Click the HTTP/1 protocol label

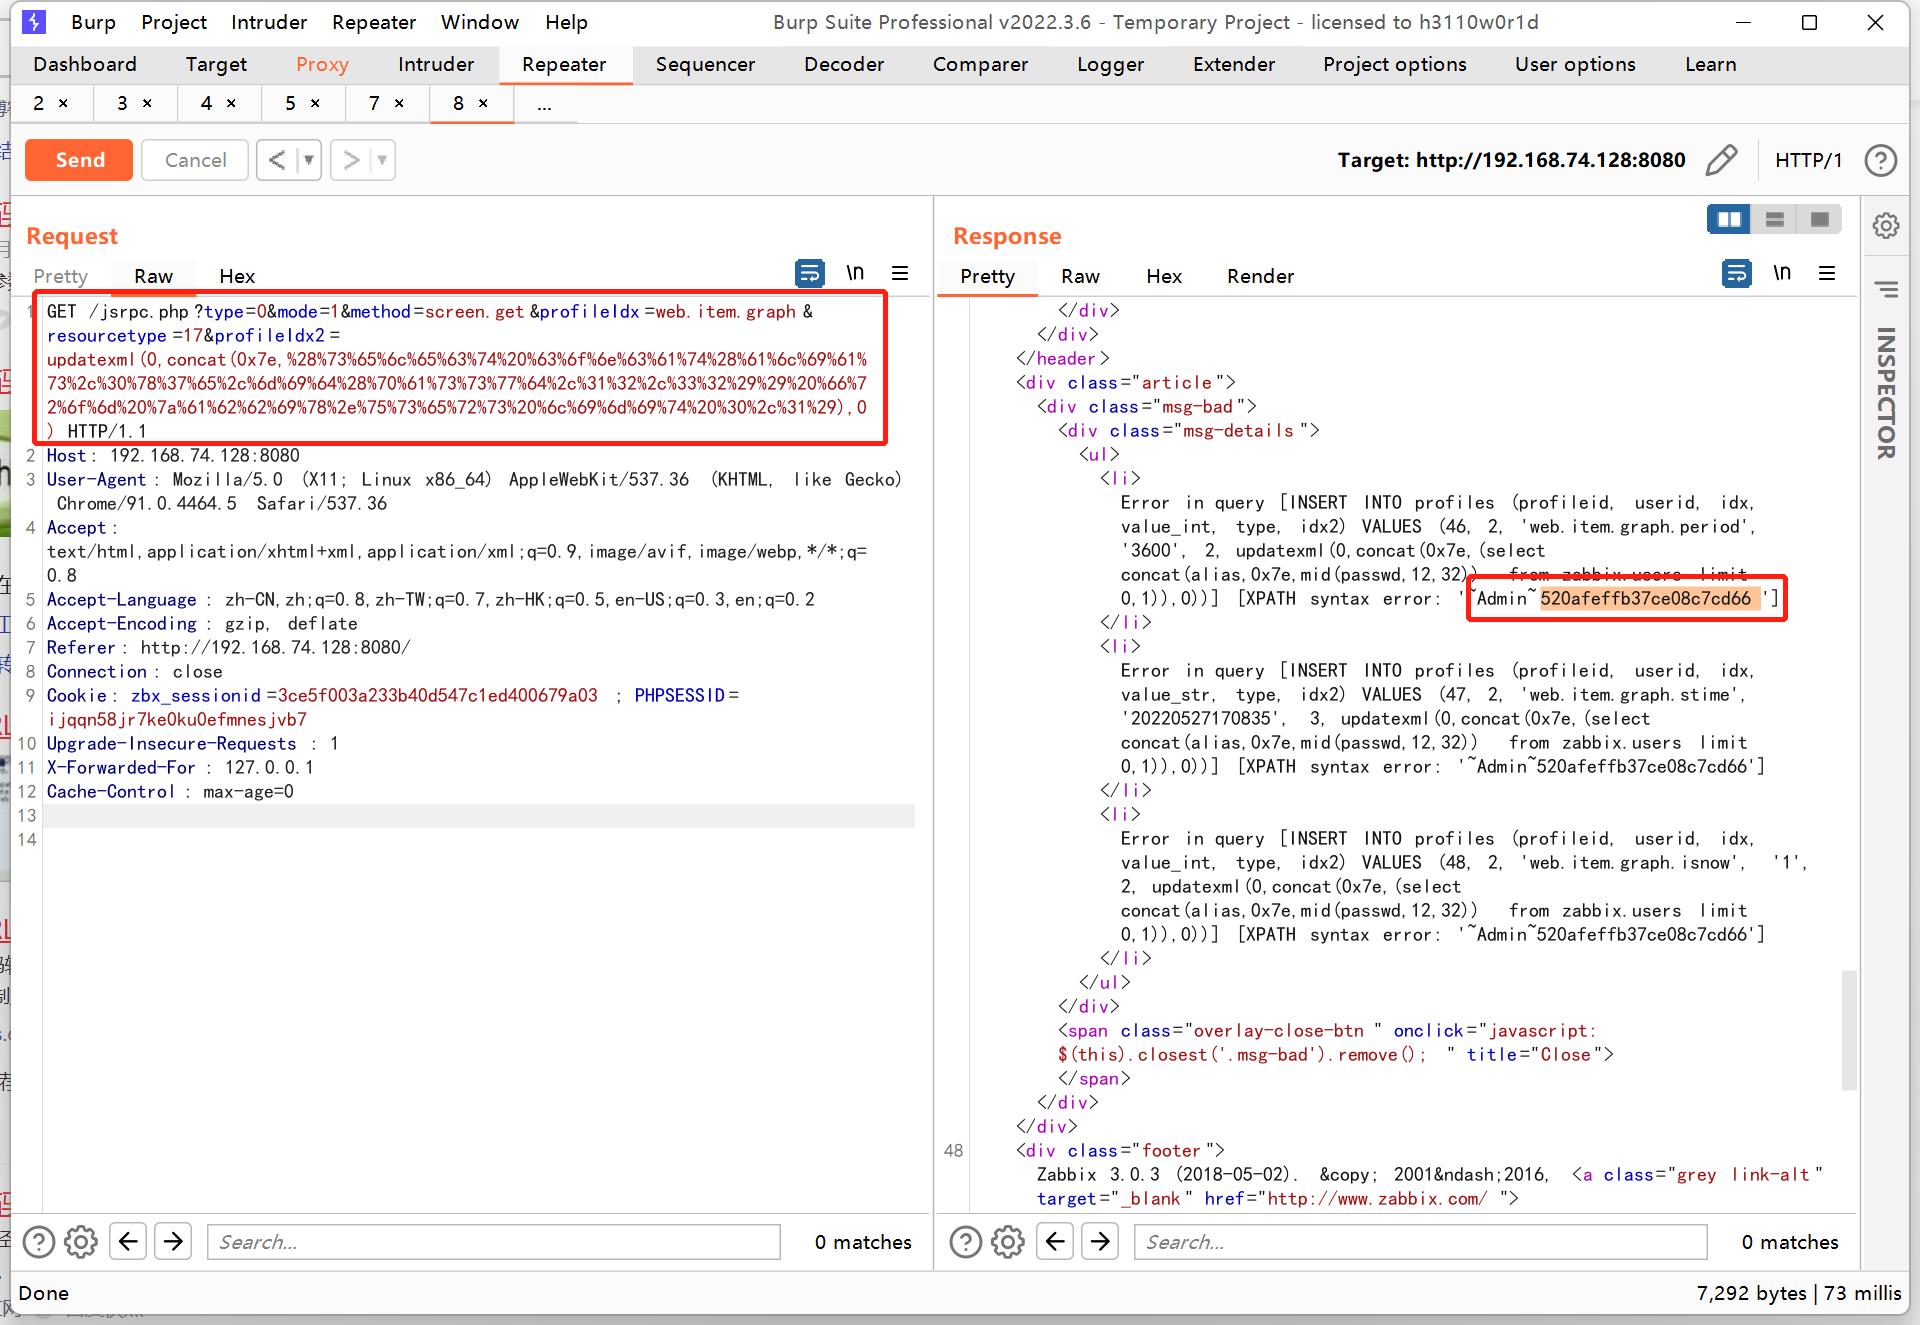[x=1808, y=160]
